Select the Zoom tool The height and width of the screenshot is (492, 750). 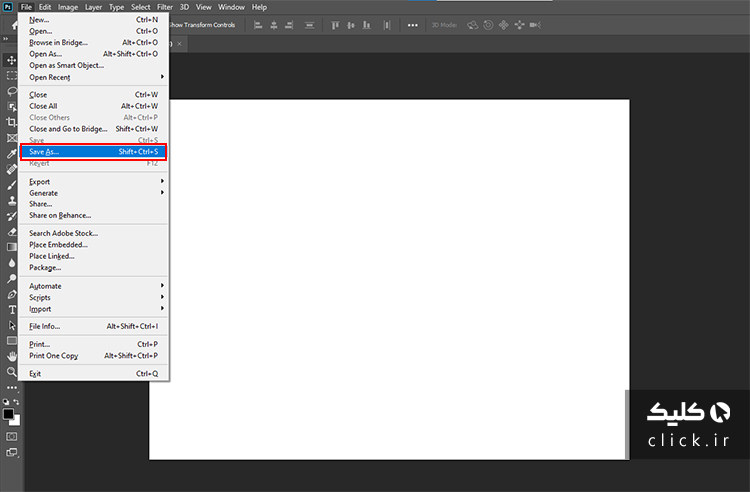point(11,372)
